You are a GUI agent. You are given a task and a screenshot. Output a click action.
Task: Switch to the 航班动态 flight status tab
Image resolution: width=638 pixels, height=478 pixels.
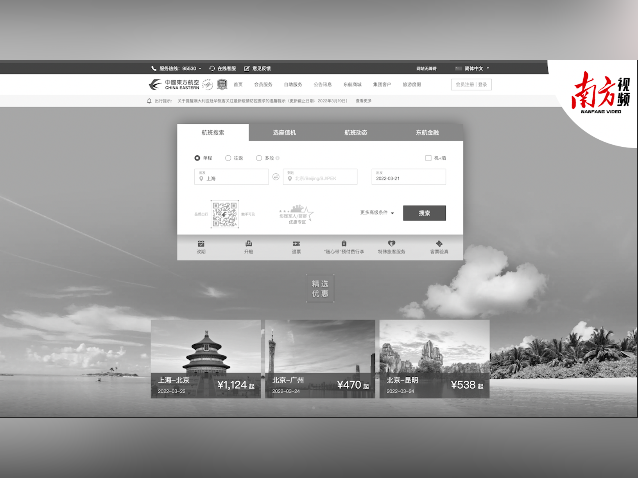click(356, 132)
